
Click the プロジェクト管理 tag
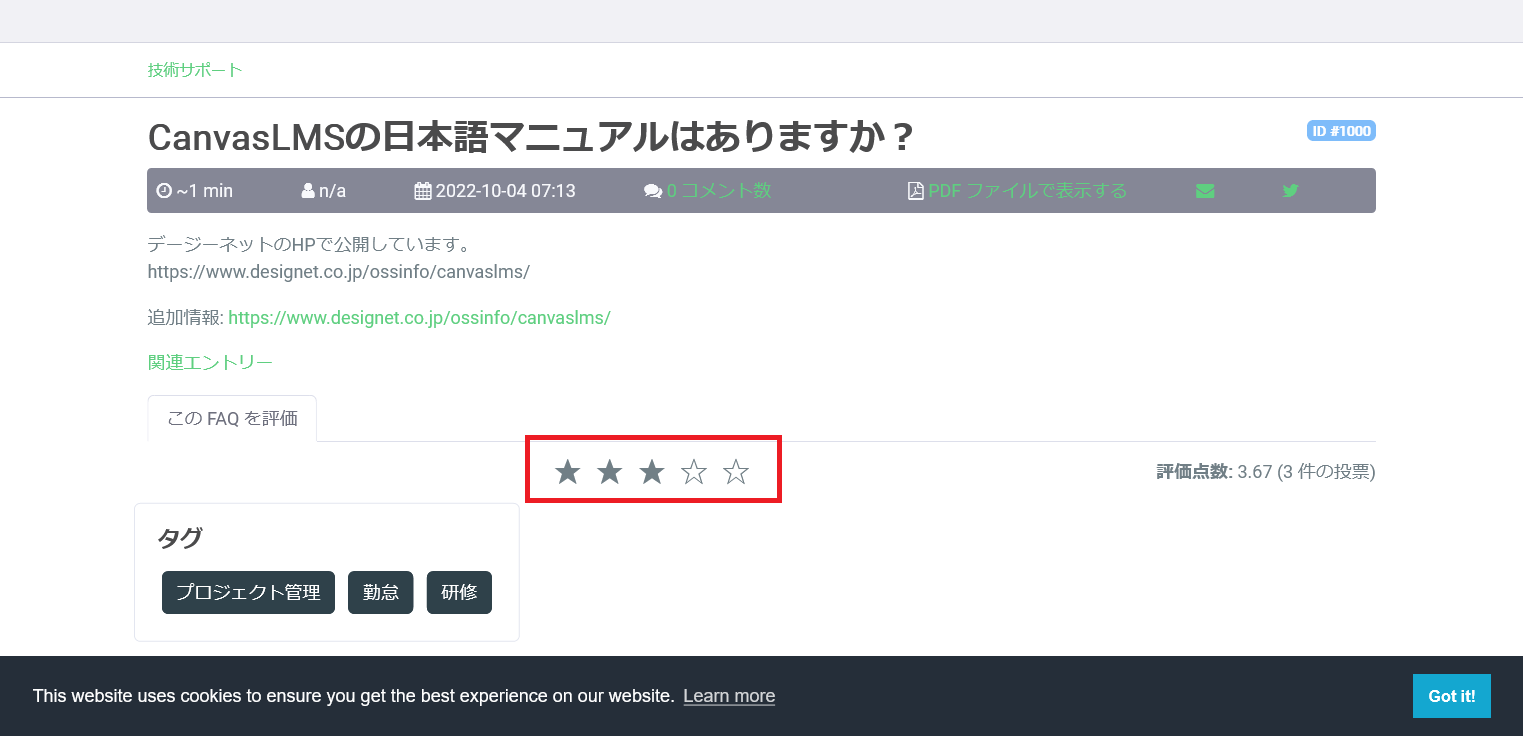click(248, 592)
